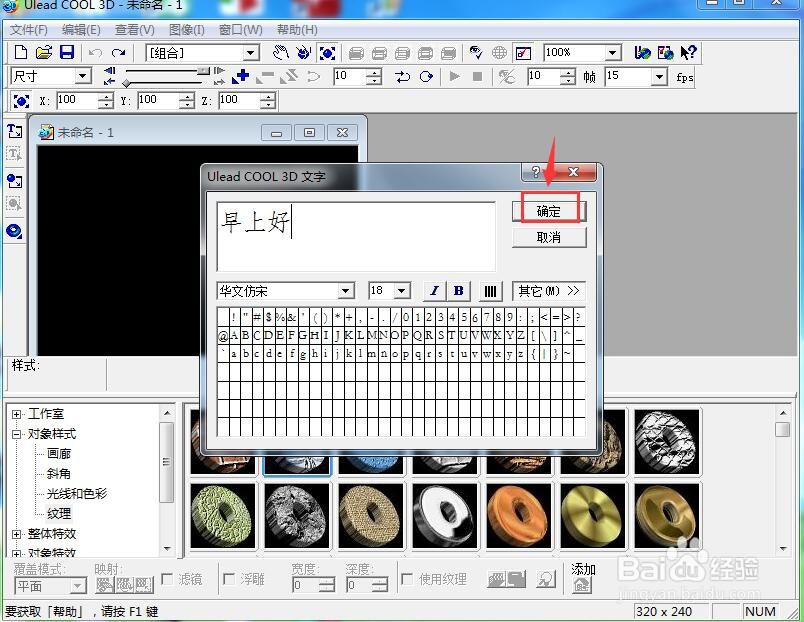Screen dimensions: 804x622
Task: Open the fps value 15 dropdown
Action: (x=659, y=77)
